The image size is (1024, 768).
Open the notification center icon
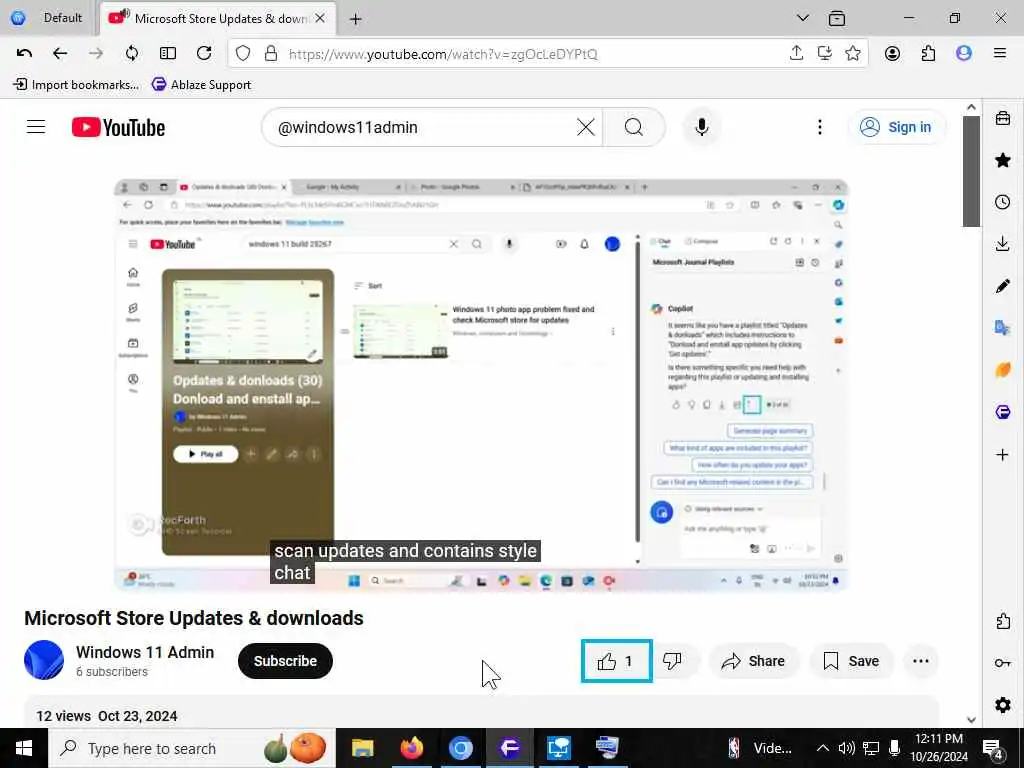coord(993,748)
